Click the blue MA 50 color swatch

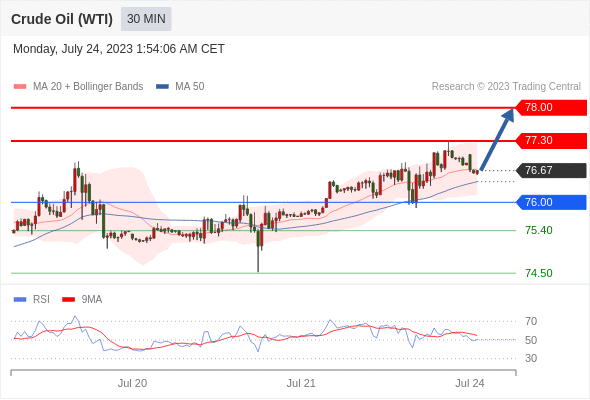163,87
